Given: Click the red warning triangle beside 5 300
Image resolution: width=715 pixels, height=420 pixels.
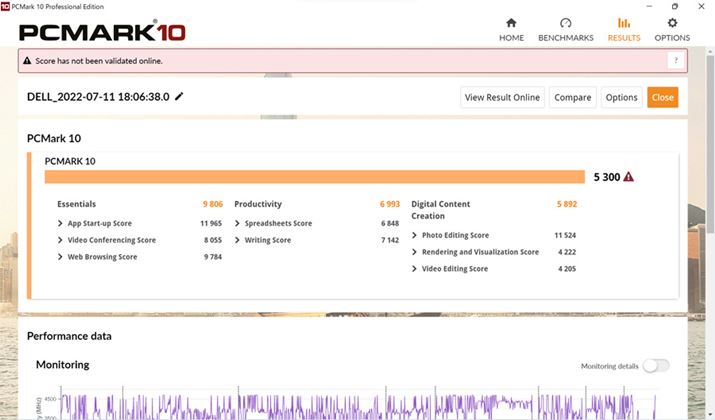Looking at the screenshot, I should tap(629, 177).
